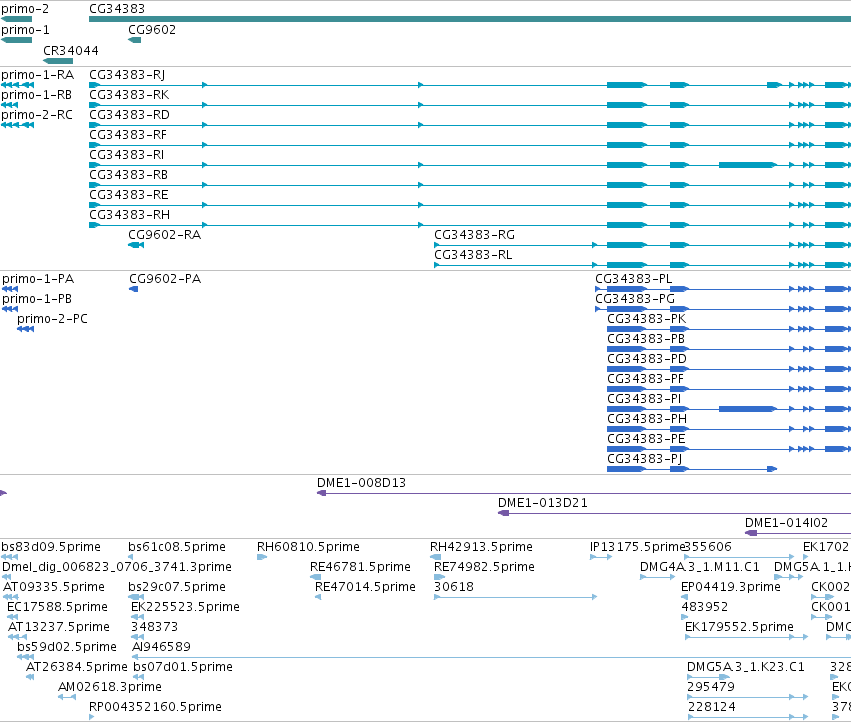The width and height of the screenshot is (851, 722).
Task: Click the EP04419.3prime EST label
Action: 731,587
